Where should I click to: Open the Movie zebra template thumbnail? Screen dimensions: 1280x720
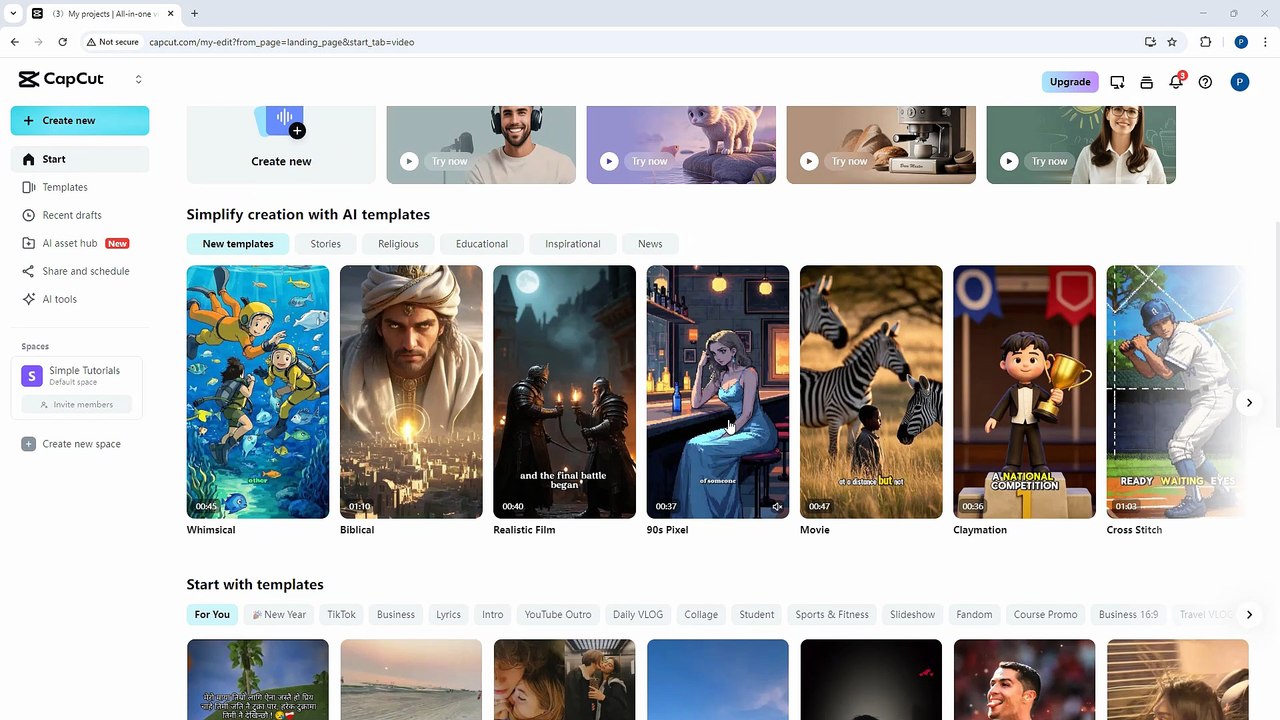click(871, 392)
